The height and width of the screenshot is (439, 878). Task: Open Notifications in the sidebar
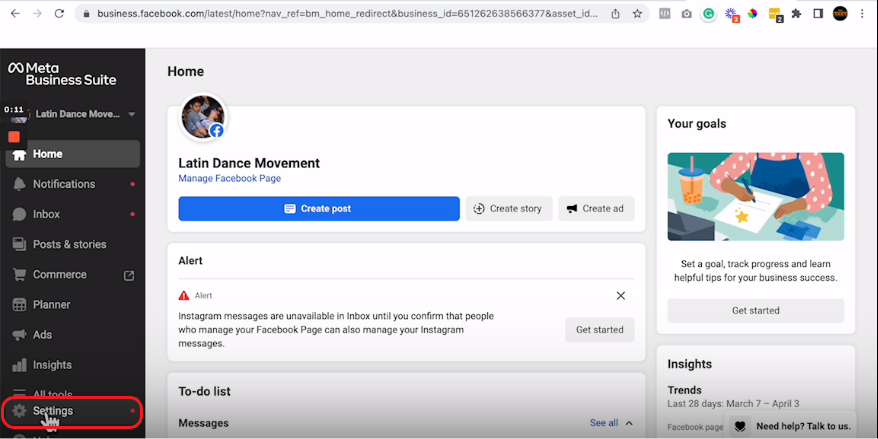click(73, 184)
